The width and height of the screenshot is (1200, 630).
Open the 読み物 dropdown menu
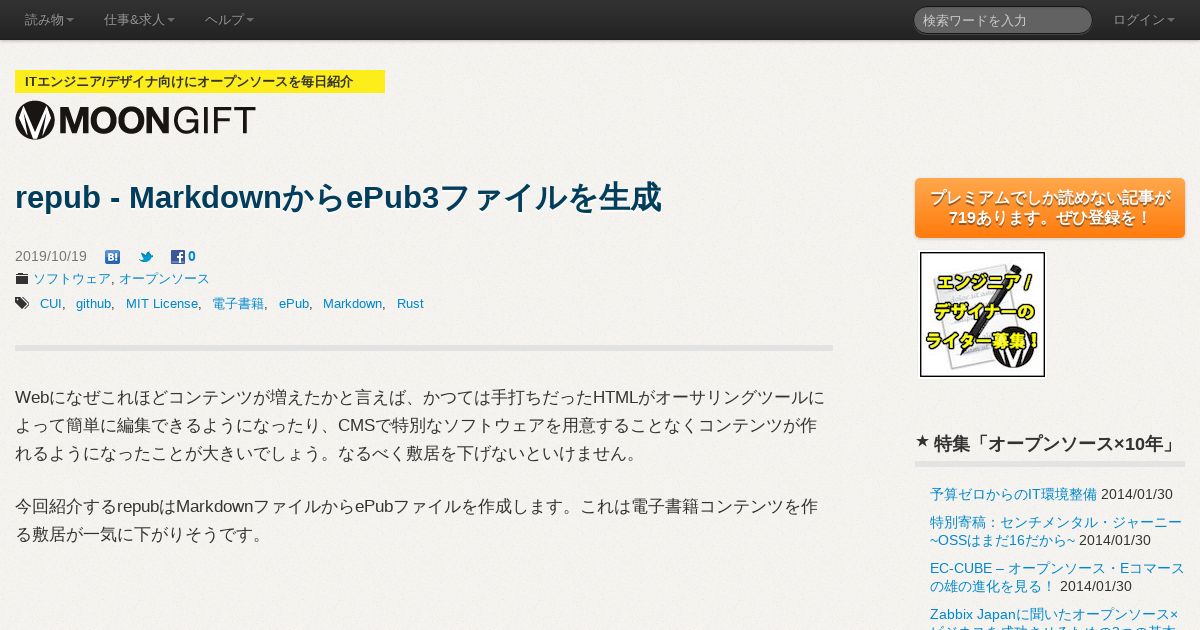click(x=49, y=20)
